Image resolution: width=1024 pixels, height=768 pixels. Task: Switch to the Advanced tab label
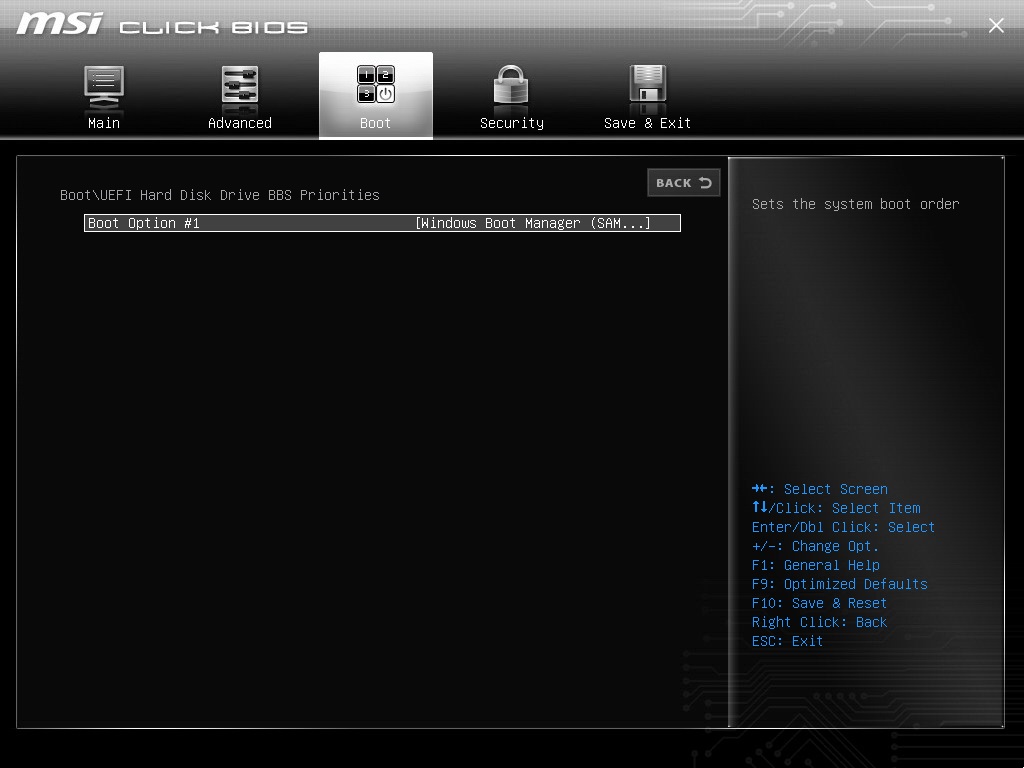pyautogui.click(x=240, y=123)
